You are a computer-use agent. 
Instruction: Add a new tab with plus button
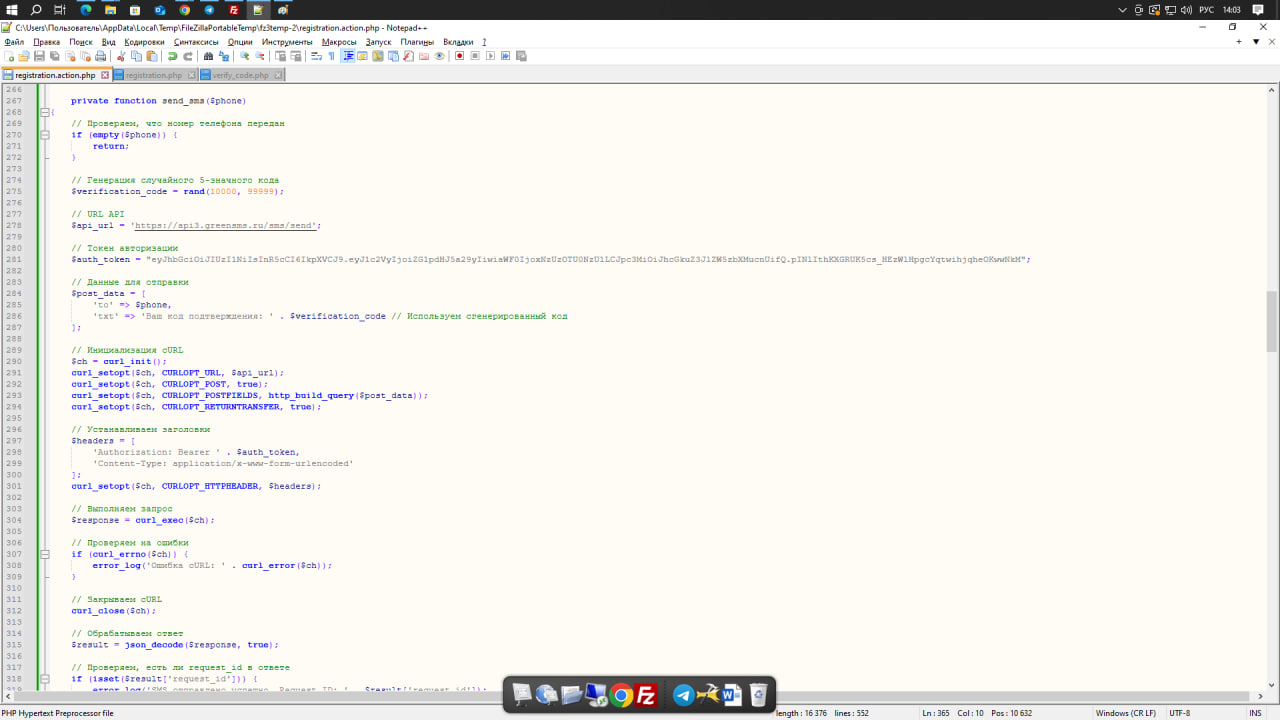[x=1239, y=42]
